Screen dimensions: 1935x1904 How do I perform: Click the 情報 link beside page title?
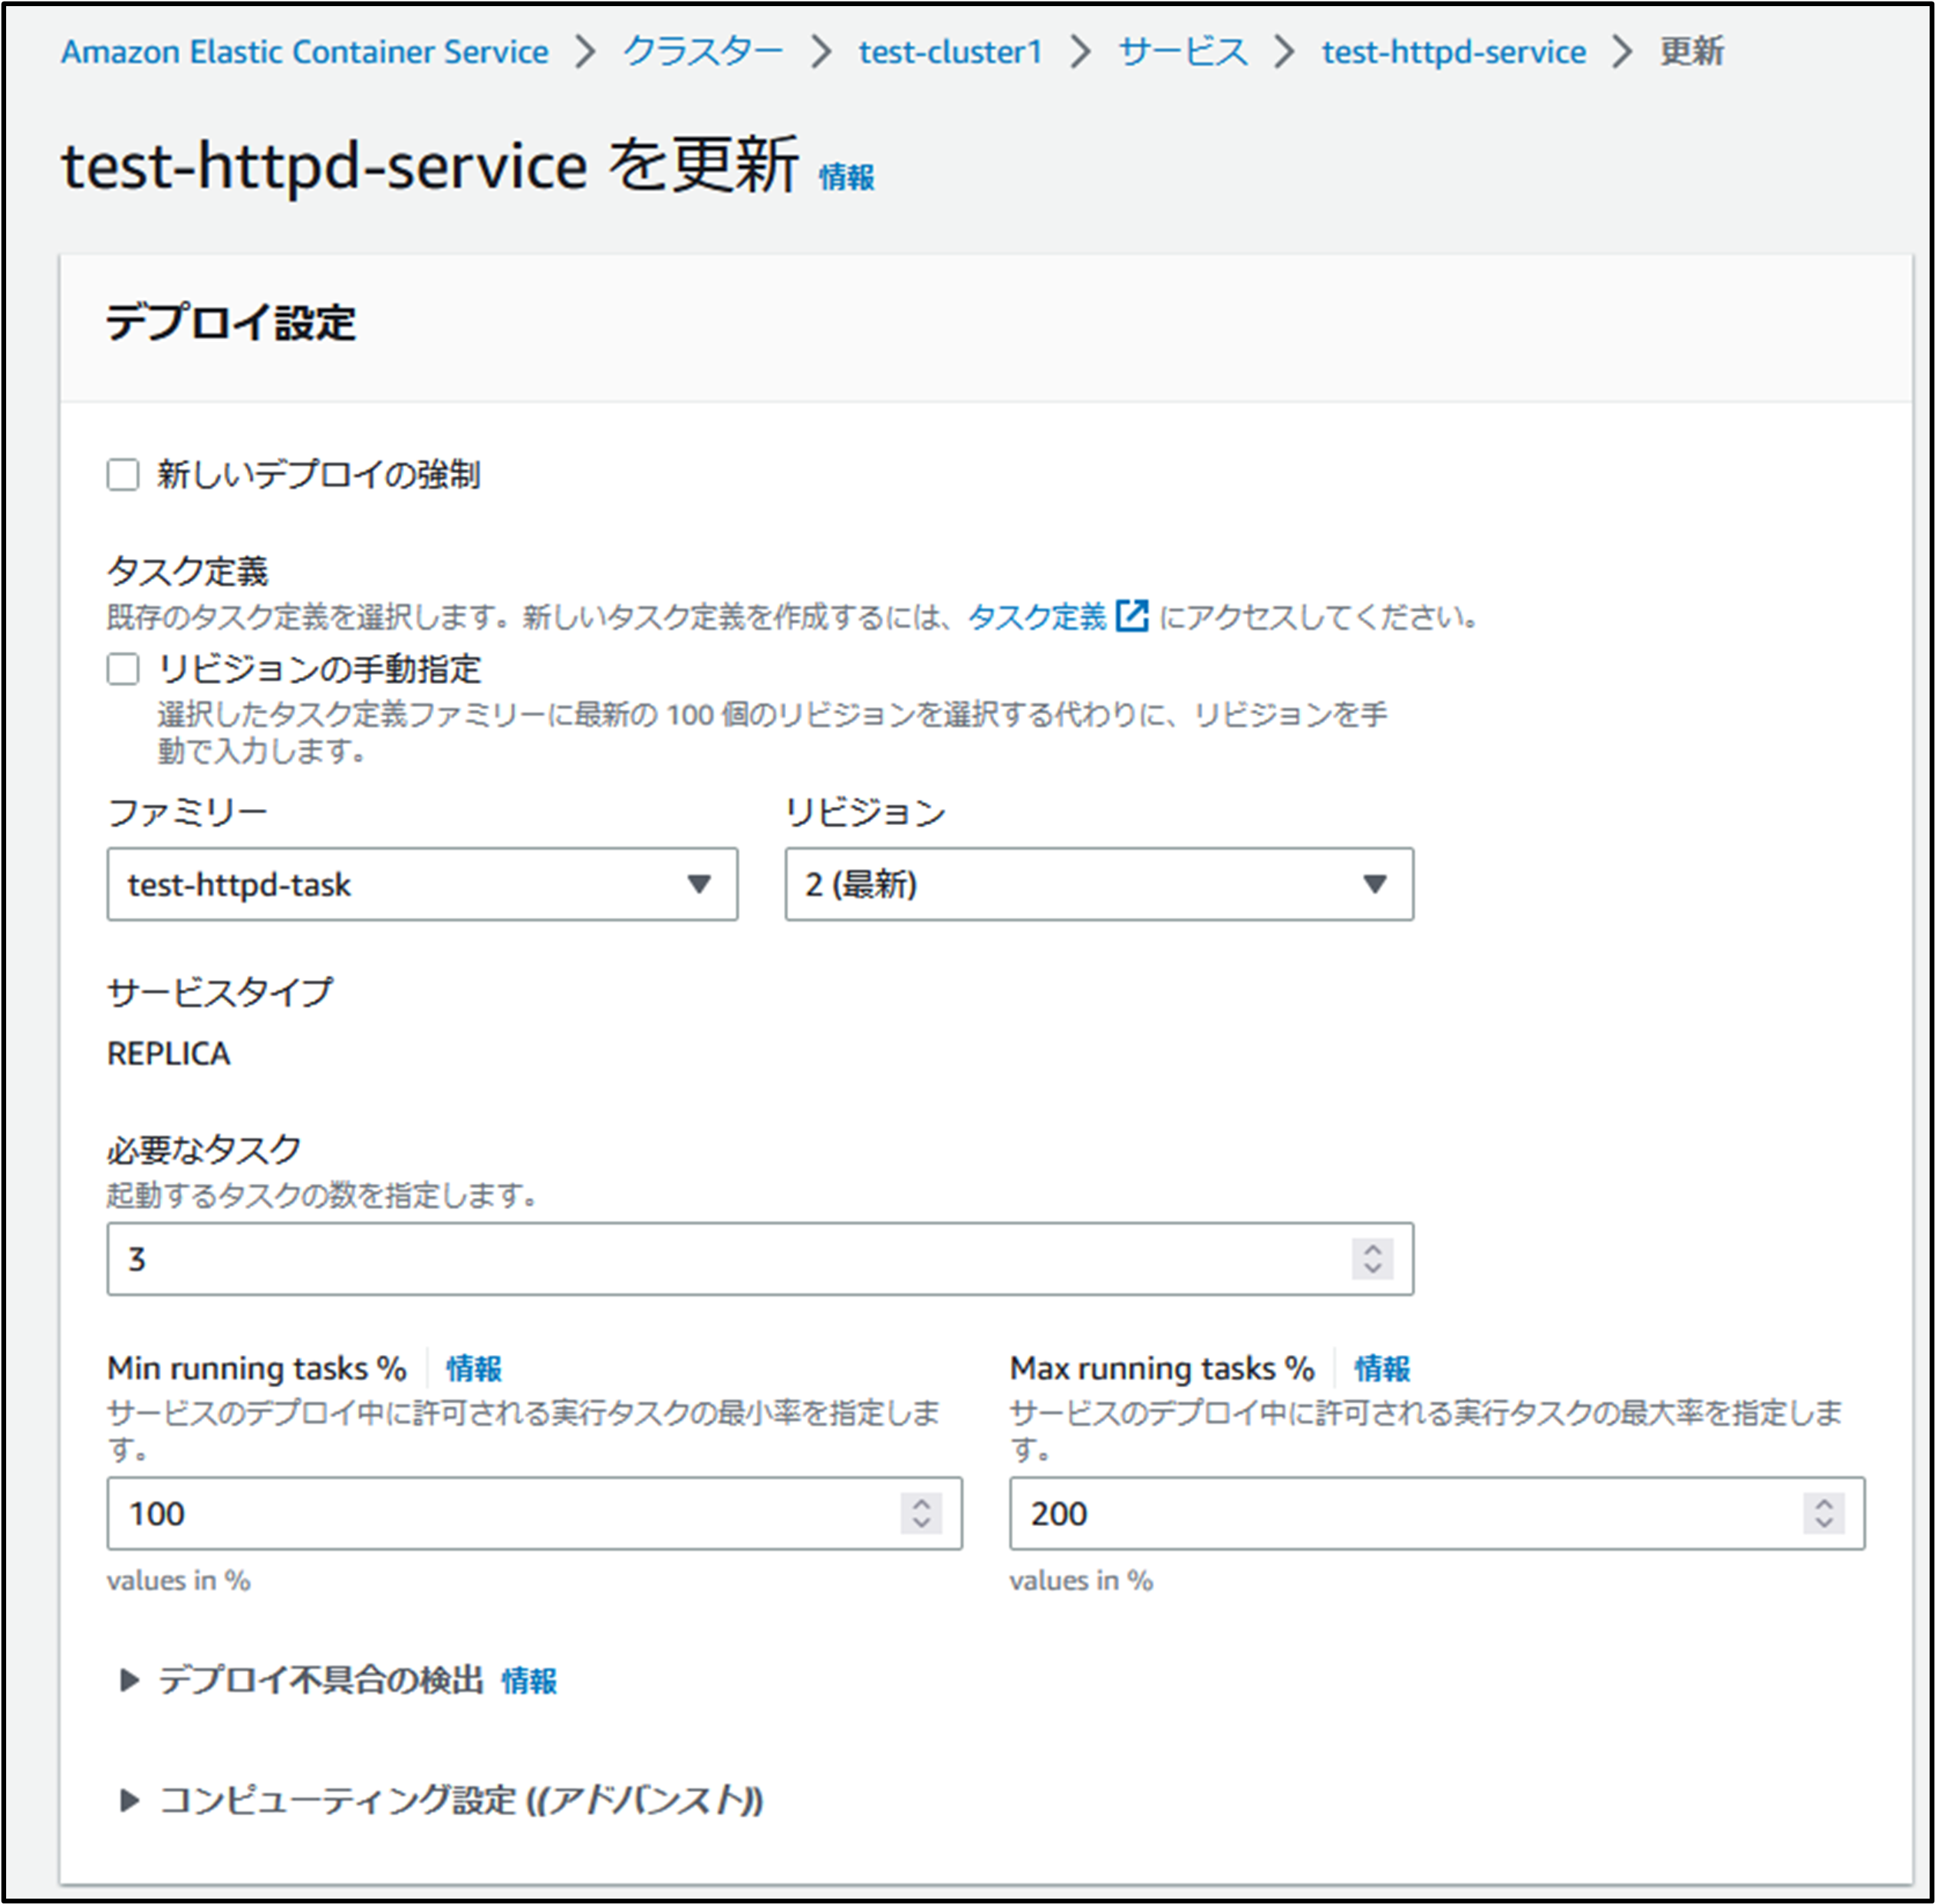(x=846, y=177)
